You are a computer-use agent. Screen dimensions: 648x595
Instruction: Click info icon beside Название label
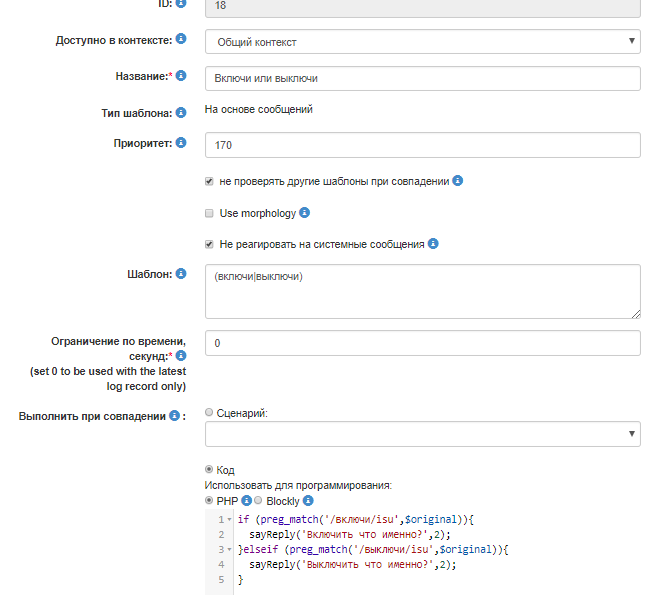[181, 76]
